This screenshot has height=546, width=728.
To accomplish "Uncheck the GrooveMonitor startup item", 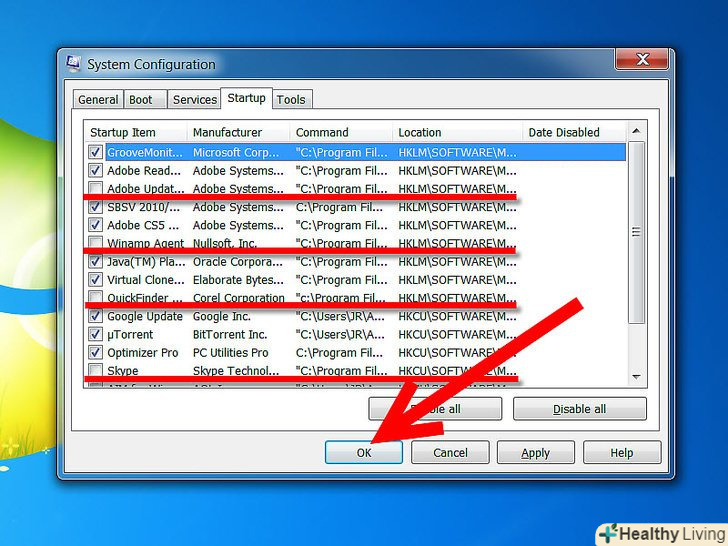I will 95,152.
